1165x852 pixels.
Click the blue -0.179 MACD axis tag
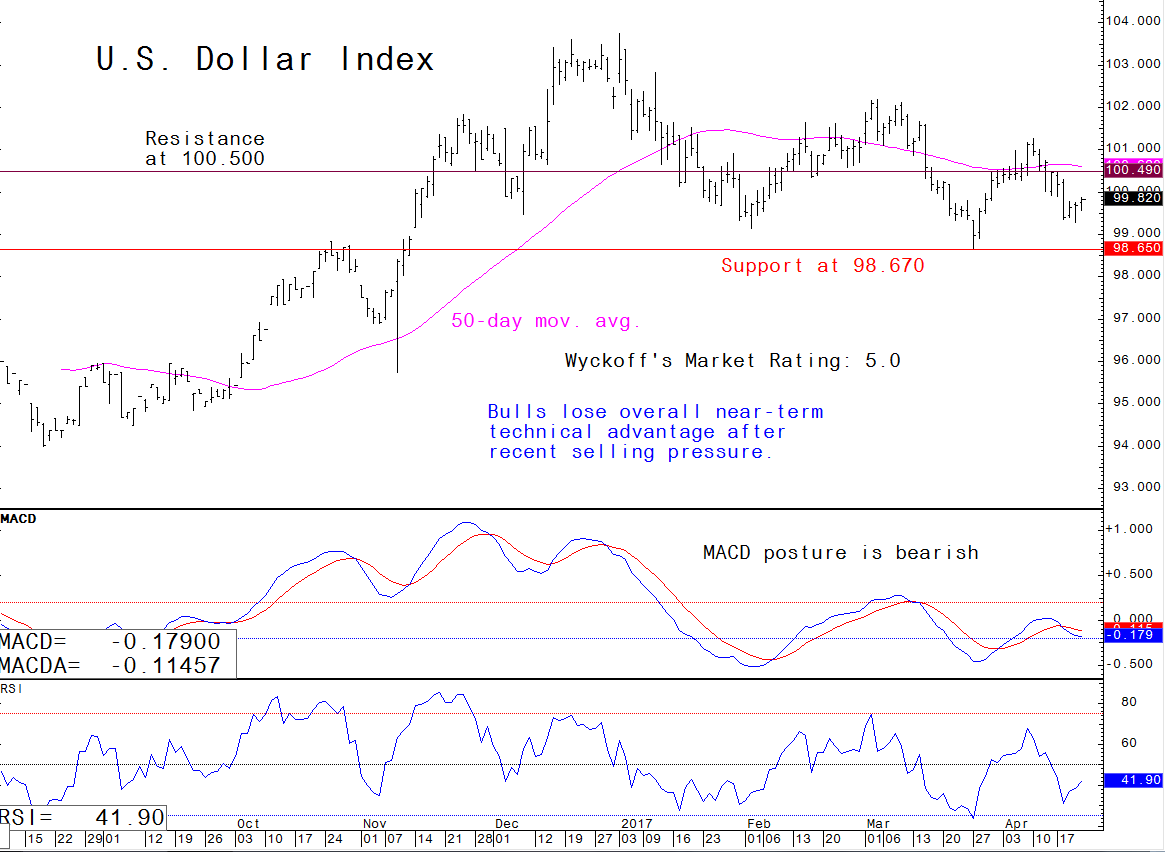pos(1132,634)
